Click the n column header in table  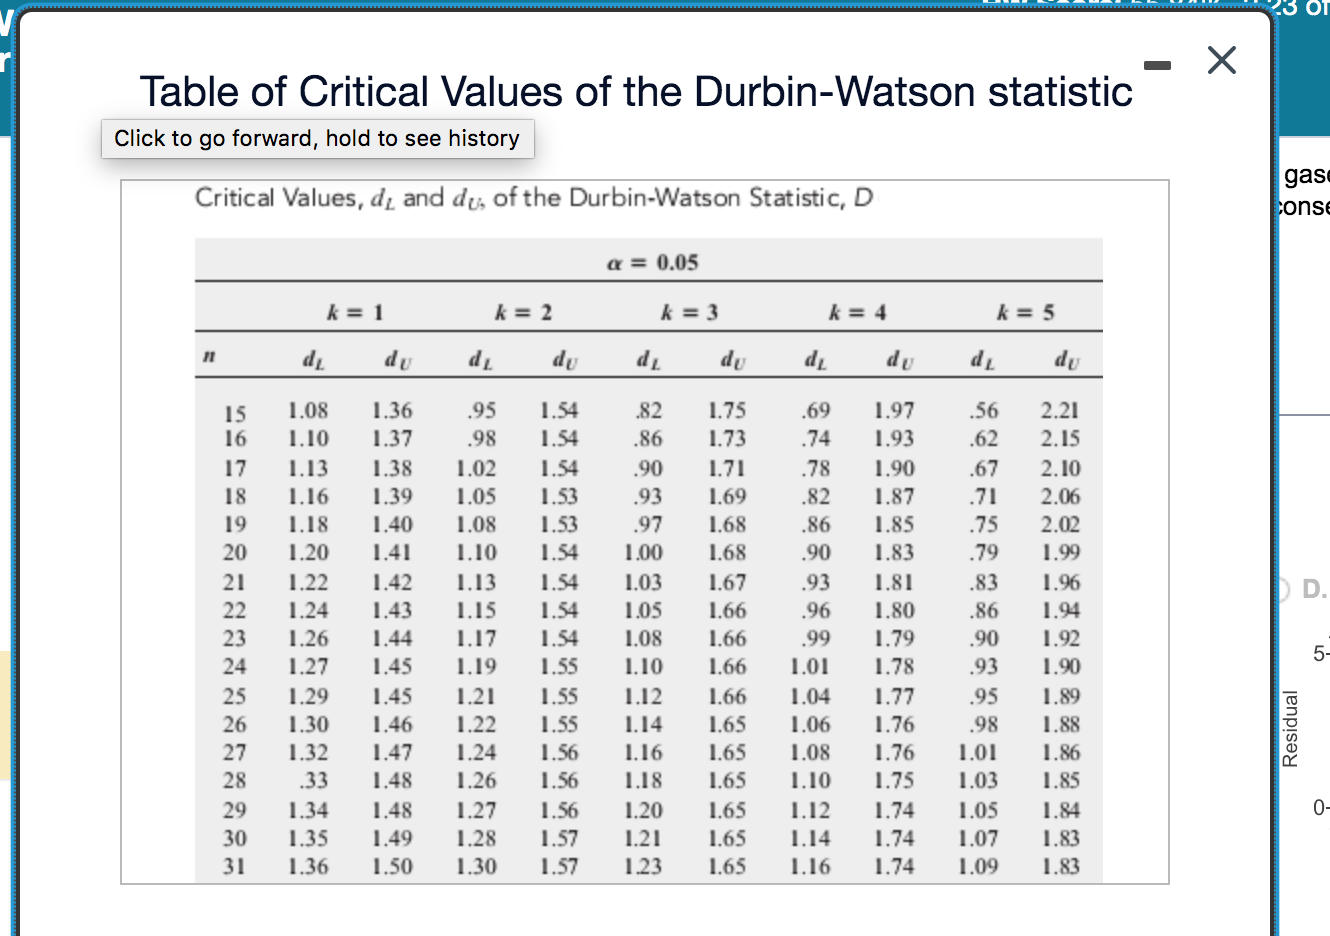(x=209, y=356)
